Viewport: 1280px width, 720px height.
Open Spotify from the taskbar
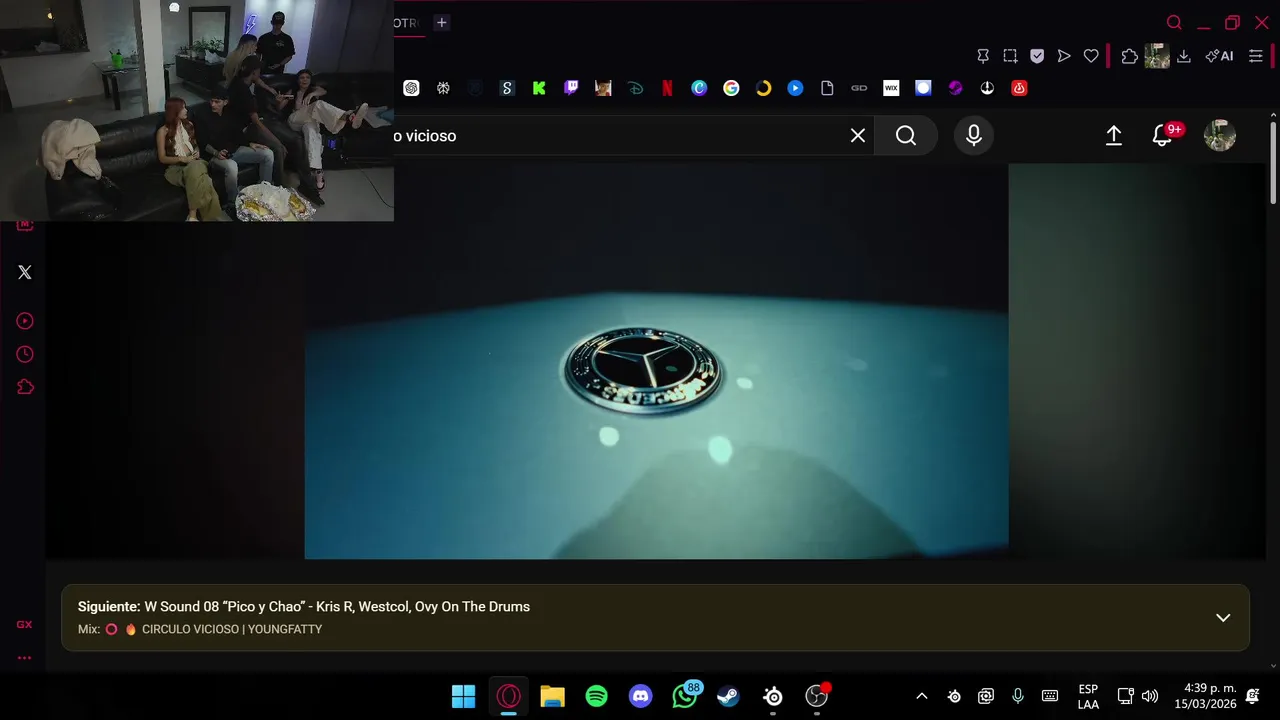click(x=596, y=696)
